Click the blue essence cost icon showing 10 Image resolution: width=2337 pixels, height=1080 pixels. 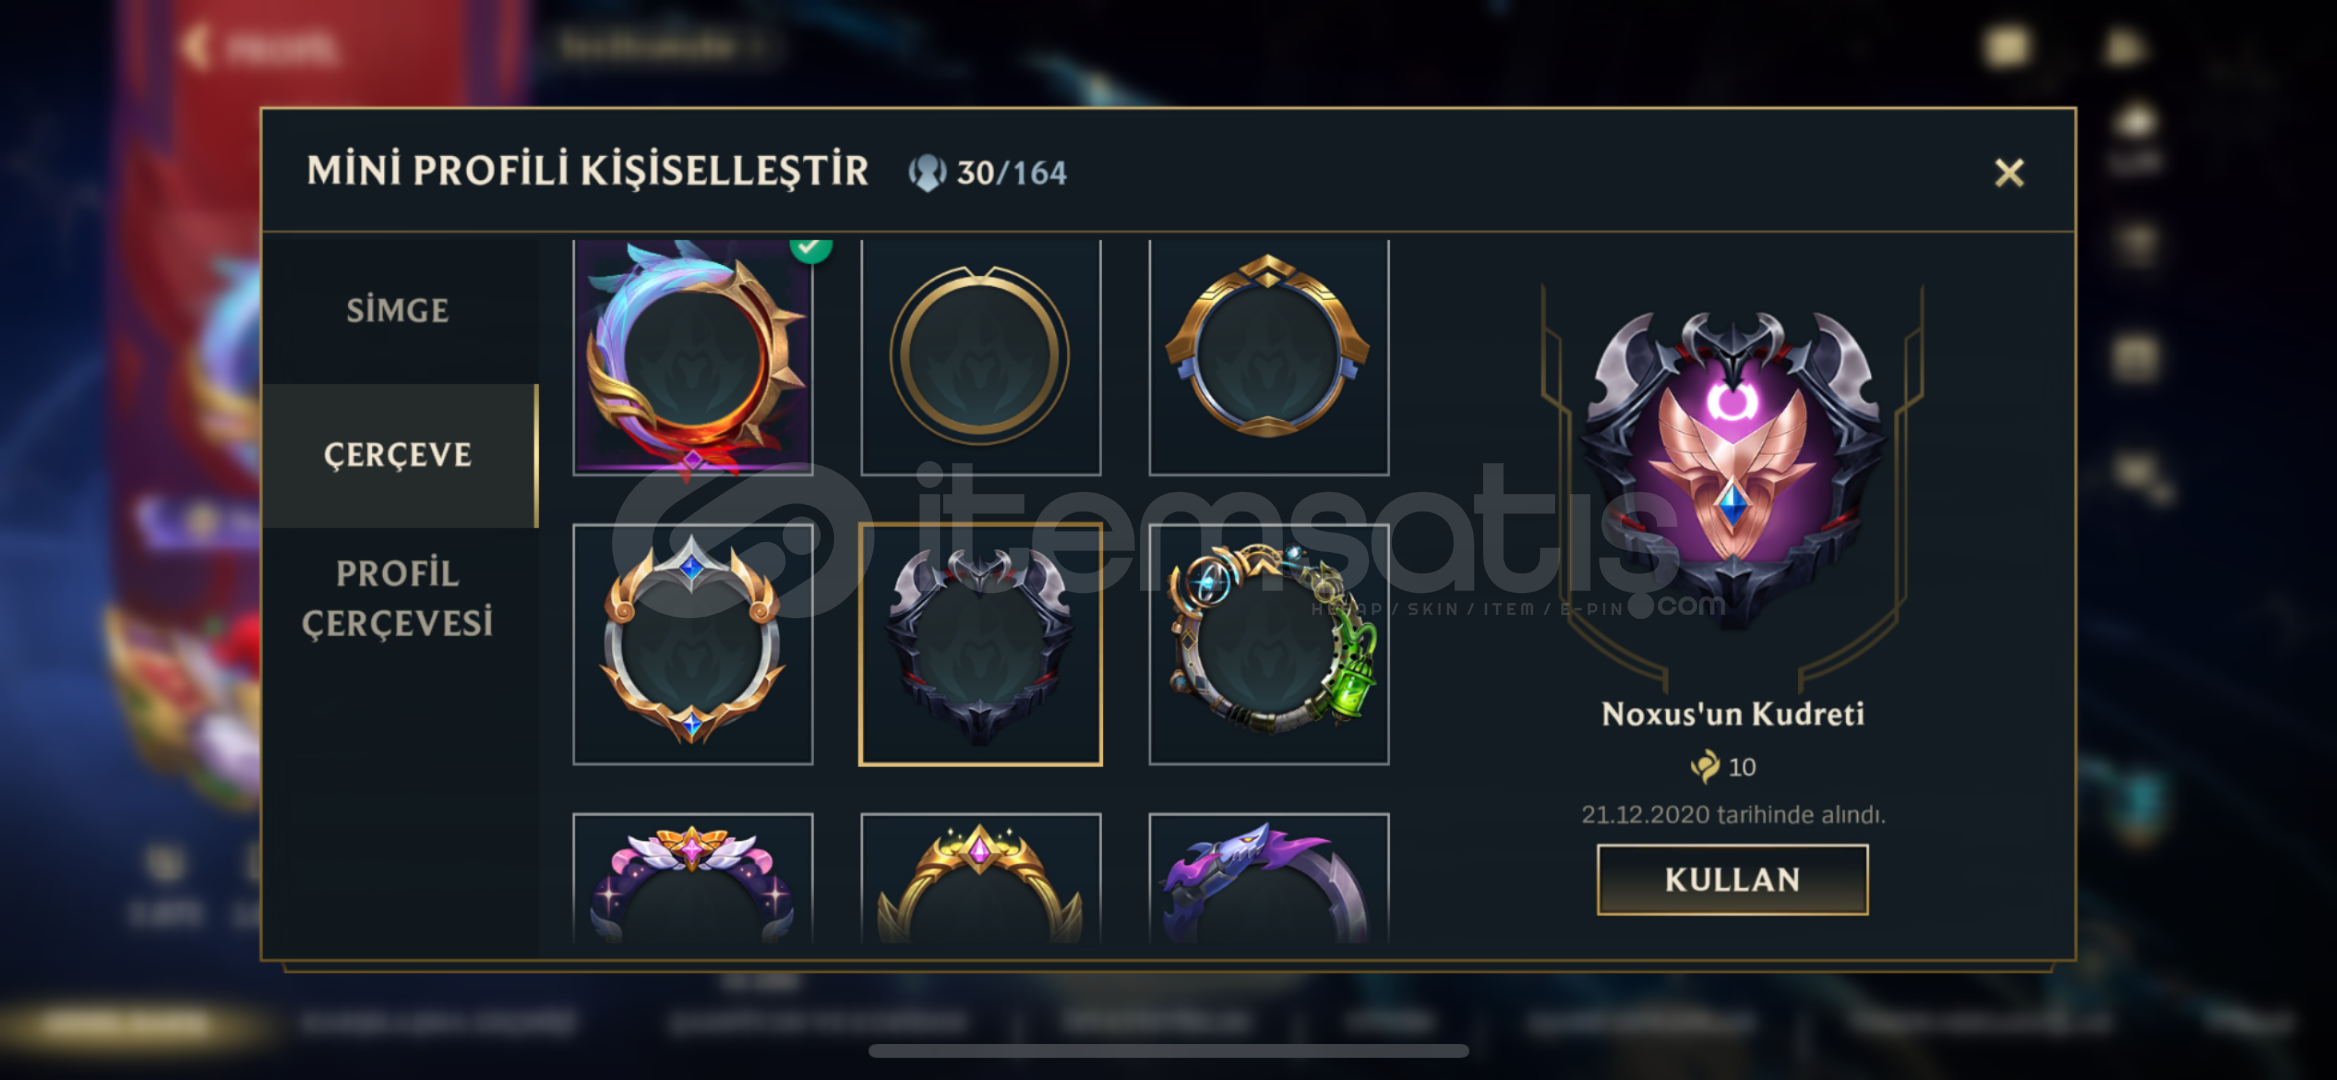coord(1705,767)
